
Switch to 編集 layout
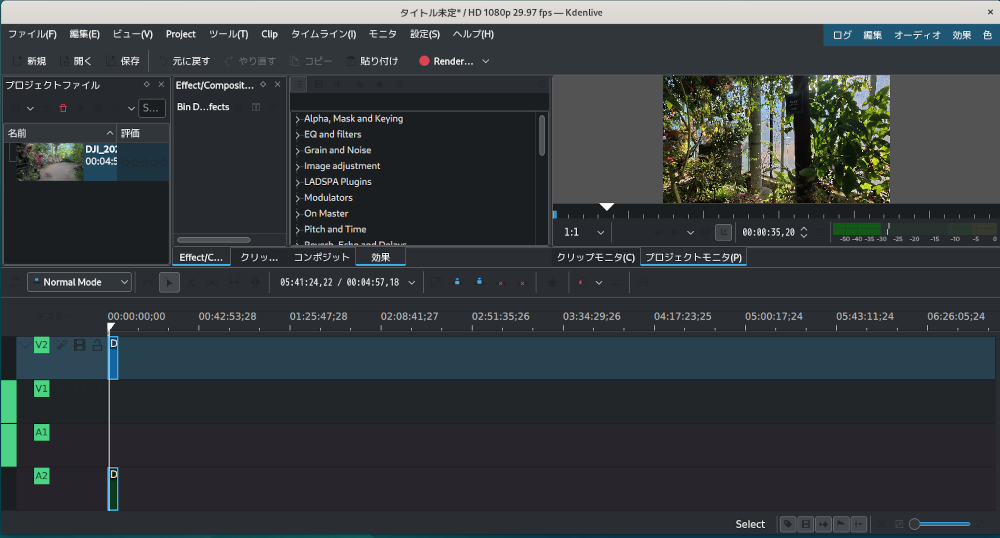872,35
